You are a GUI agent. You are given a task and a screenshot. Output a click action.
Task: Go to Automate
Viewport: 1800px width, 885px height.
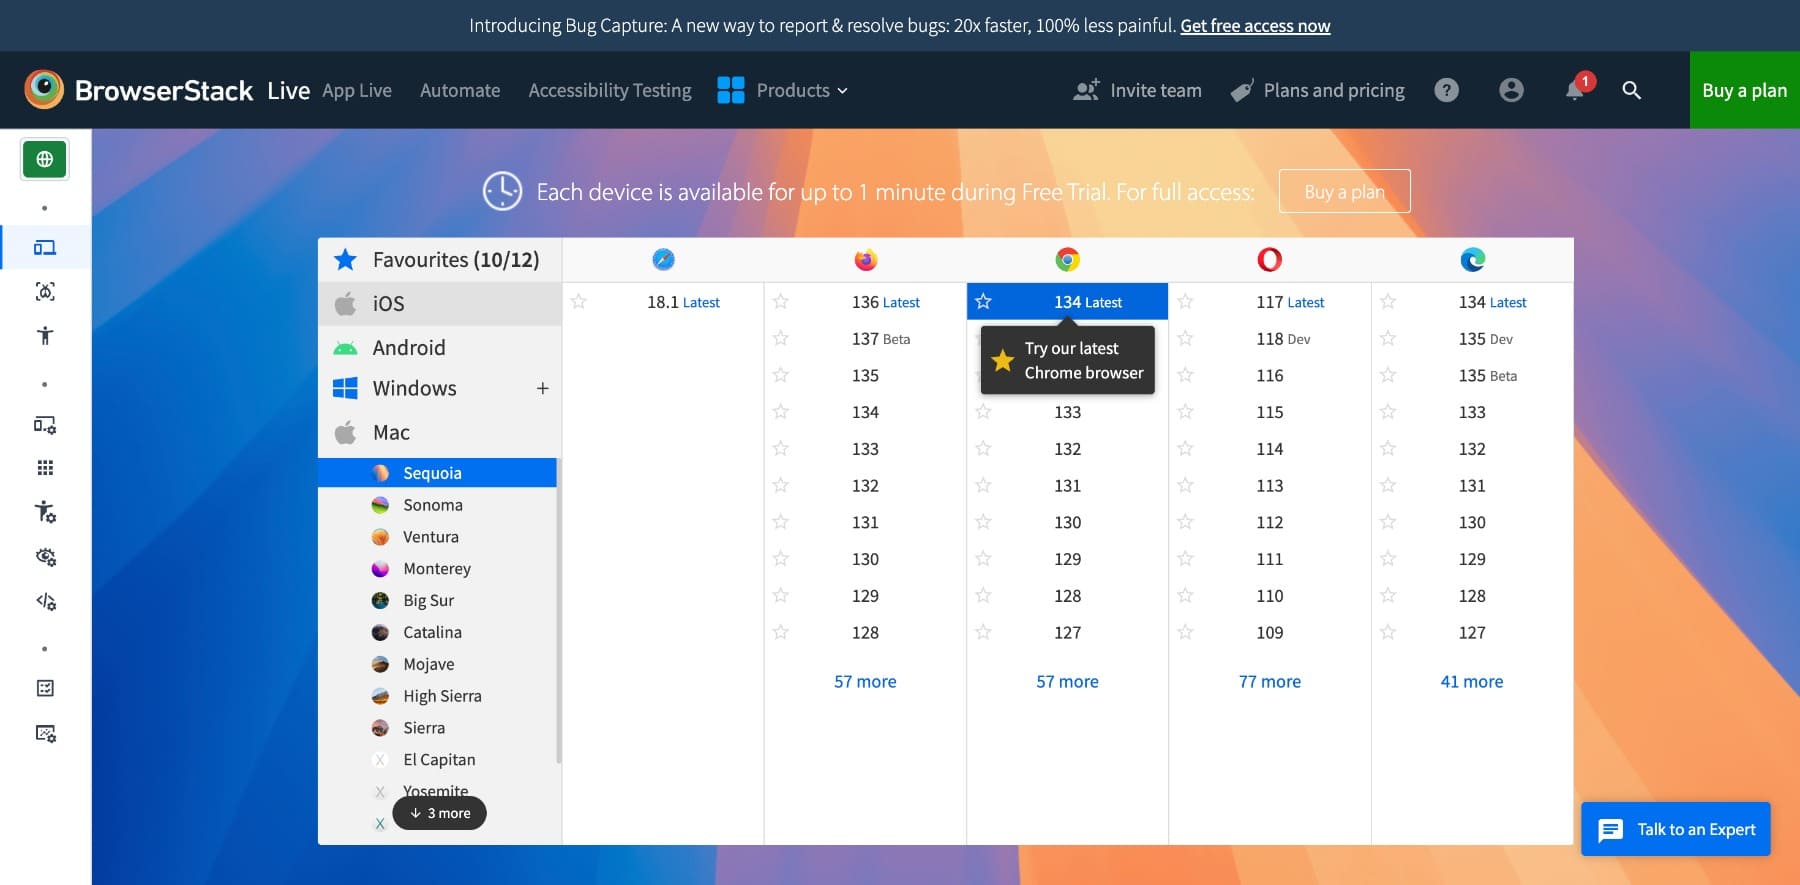[460, 90]
